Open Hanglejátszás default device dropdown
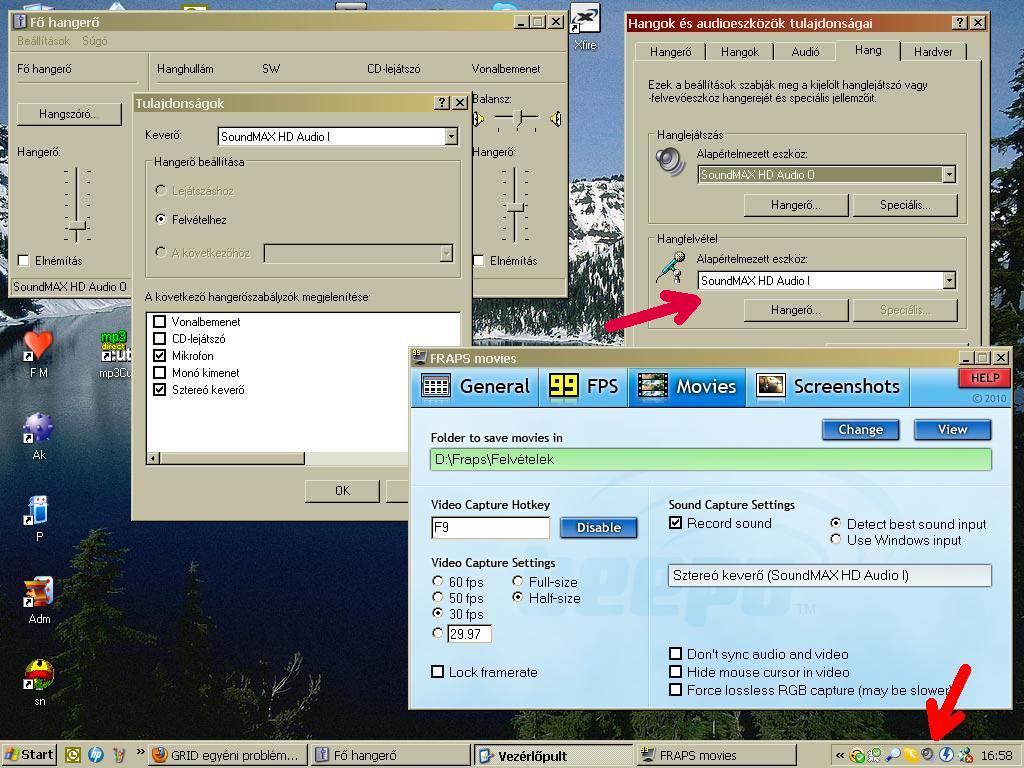The width and height of the screenshot is (1024, 768). [x=949, y=174]
